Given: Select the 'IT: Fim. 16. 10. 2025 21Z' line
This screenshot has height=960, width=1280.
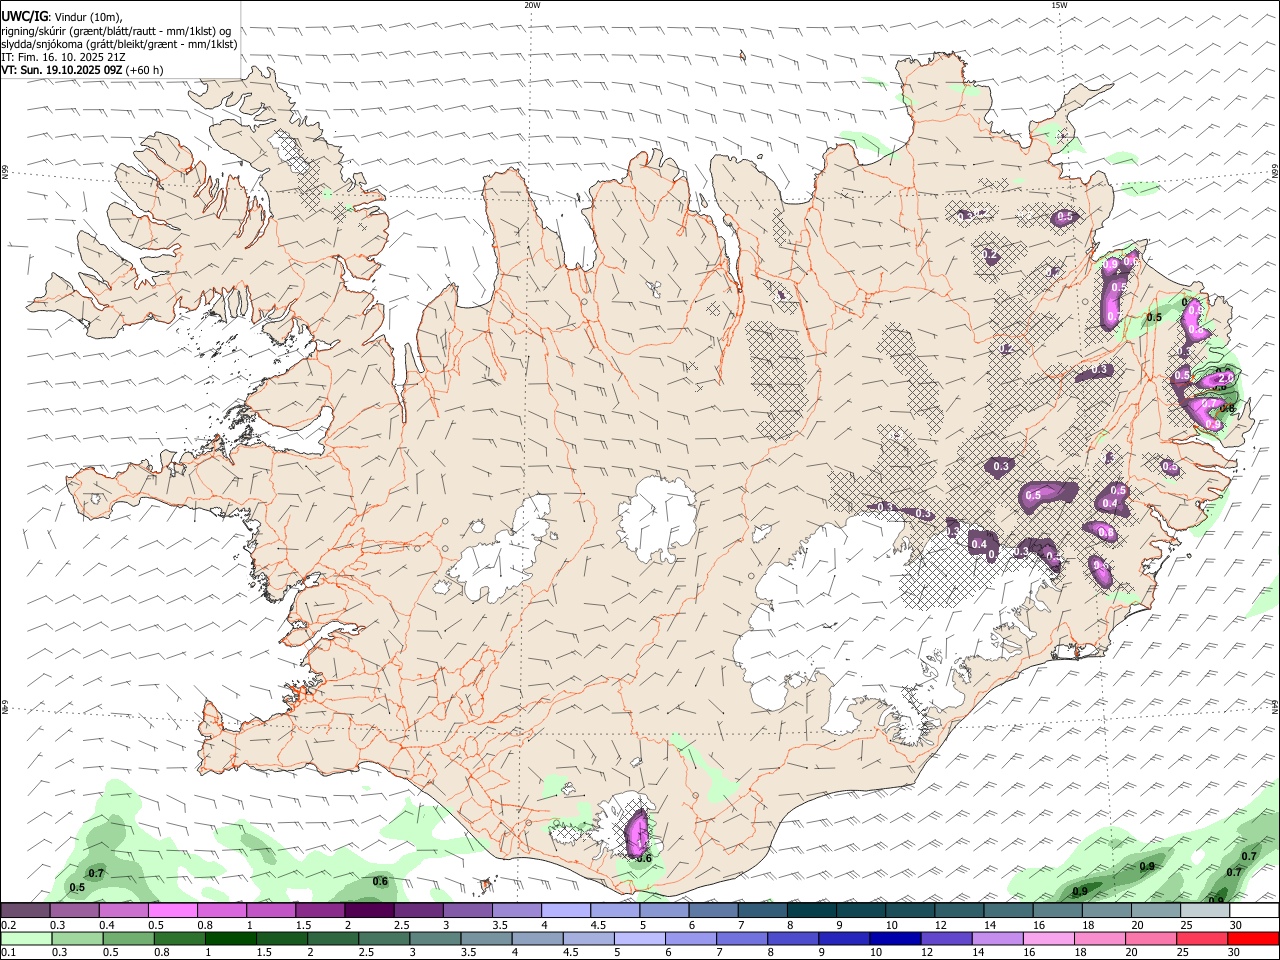Looking at the screenshot, I should pyautogui.click(x=64, y=57).
